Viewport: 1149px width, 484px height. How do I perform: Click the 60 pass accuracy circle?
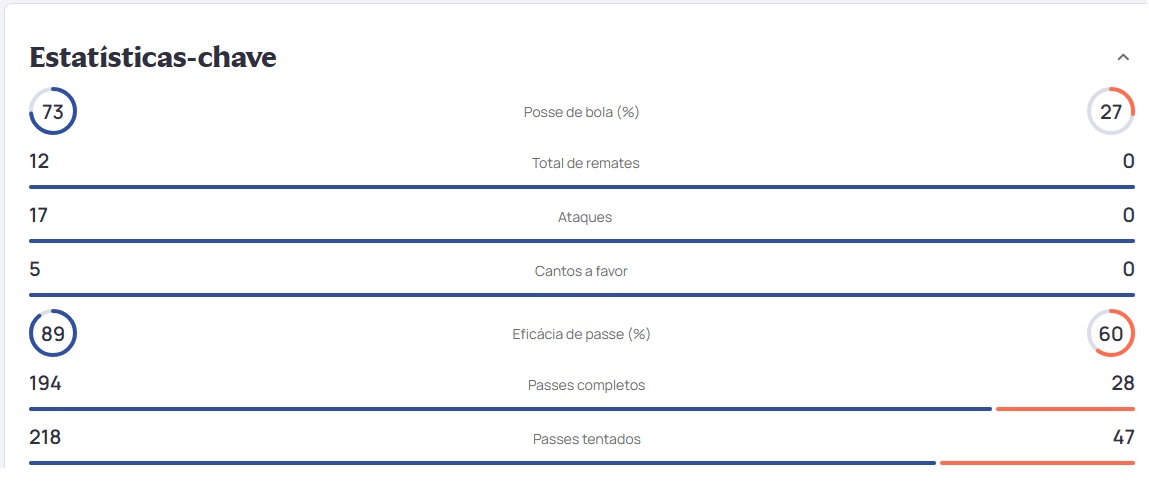(1111, 333)
